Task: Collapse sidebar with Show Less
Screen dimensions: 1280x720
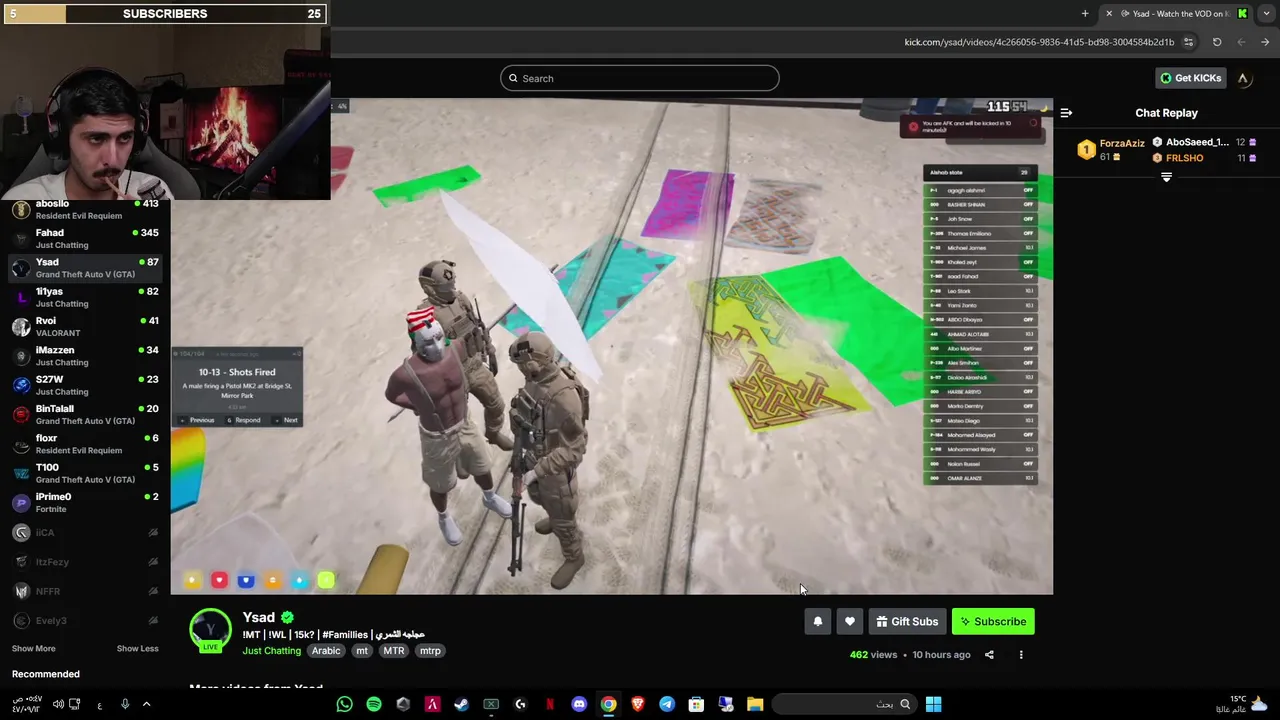Action: click(x=137, y=648)
